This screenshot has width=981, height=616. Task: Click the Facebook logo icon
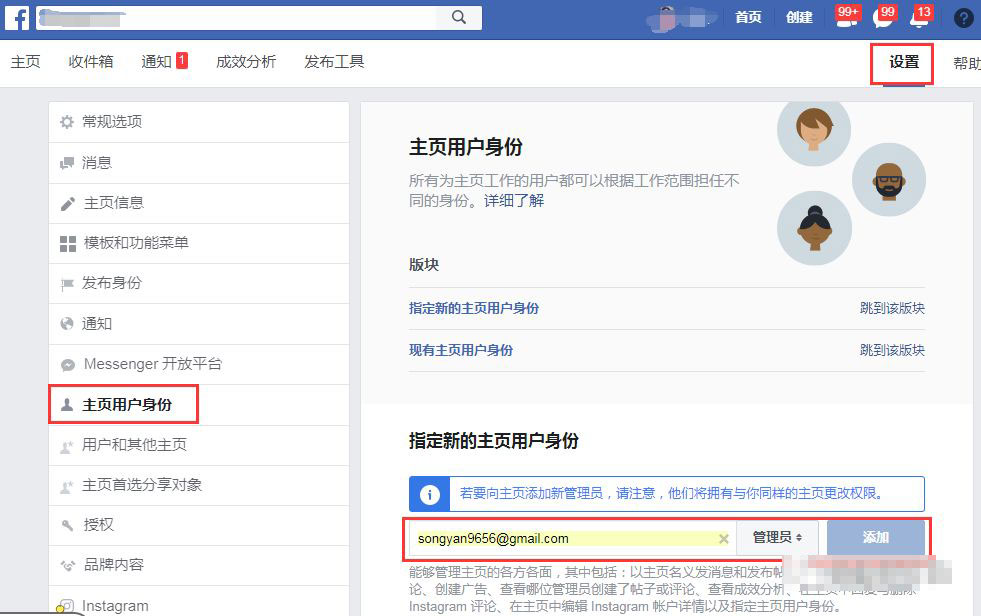pos(16,17)
